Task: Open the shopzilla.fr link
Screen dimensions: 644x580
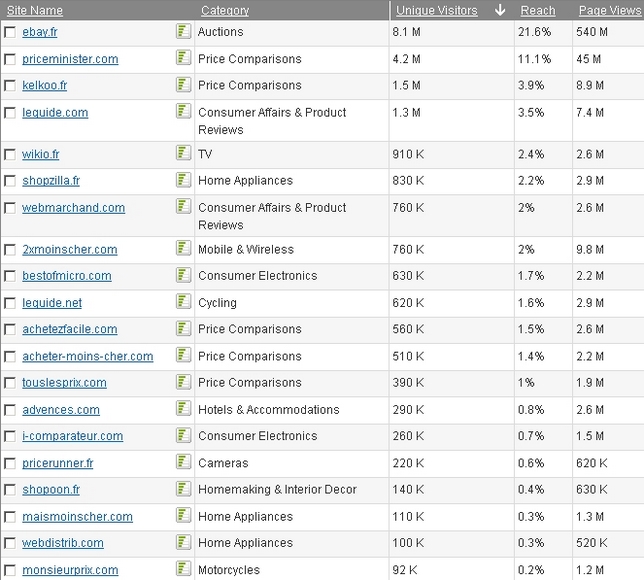Action: 51,181
